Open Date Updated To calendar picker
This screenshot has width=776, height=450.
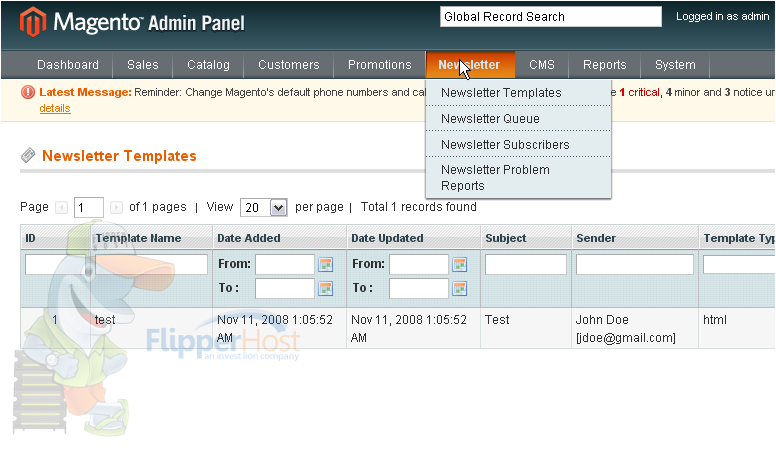(460, 288)
